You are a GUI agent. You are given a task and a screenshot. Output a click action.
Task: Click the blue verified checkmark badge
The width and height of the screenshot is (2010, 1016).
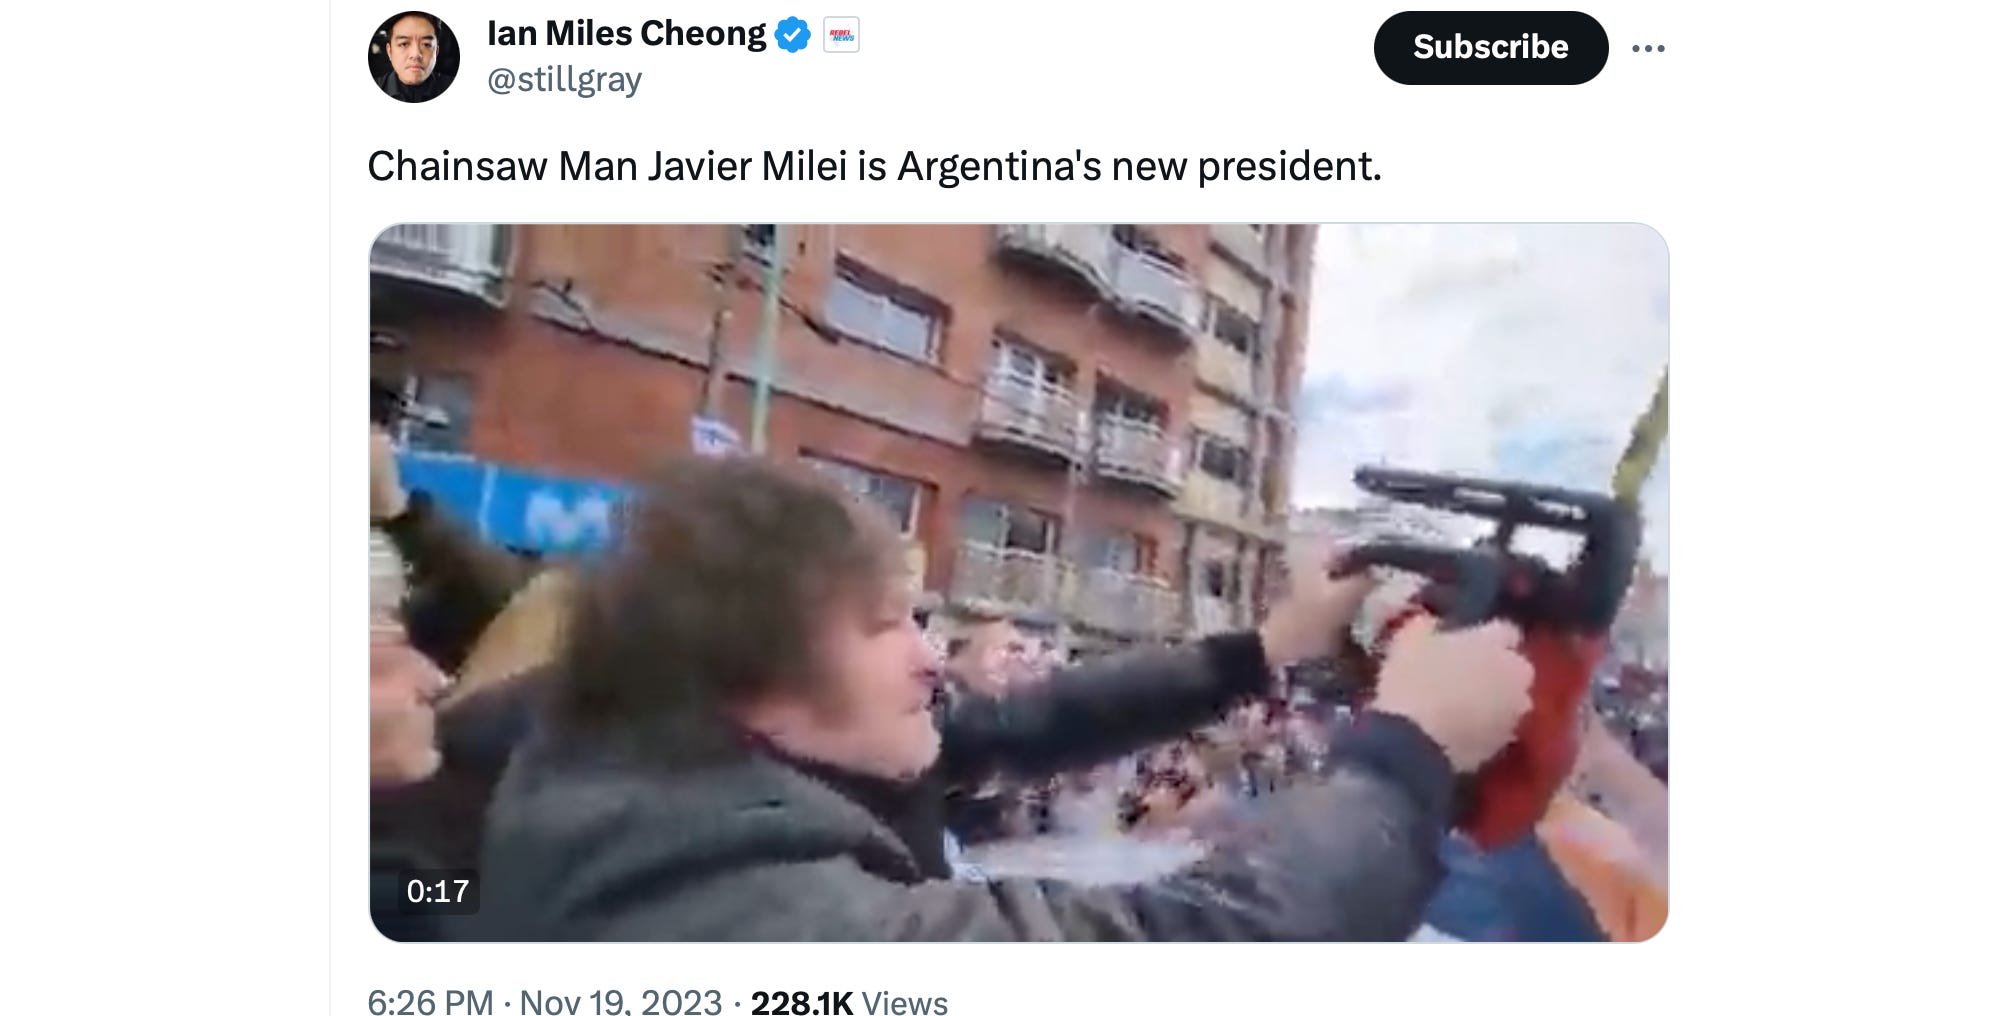(x=793, y=35)
